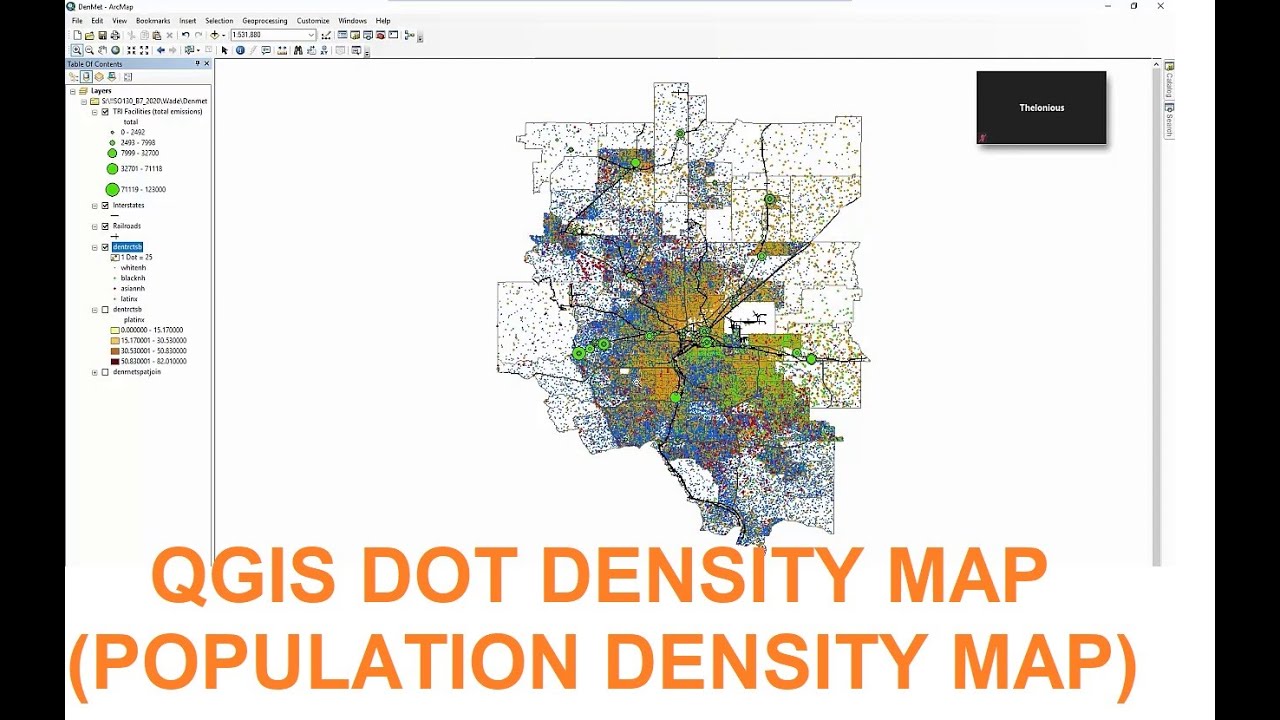Open the Geoprocessing menu

coord(265,20)
